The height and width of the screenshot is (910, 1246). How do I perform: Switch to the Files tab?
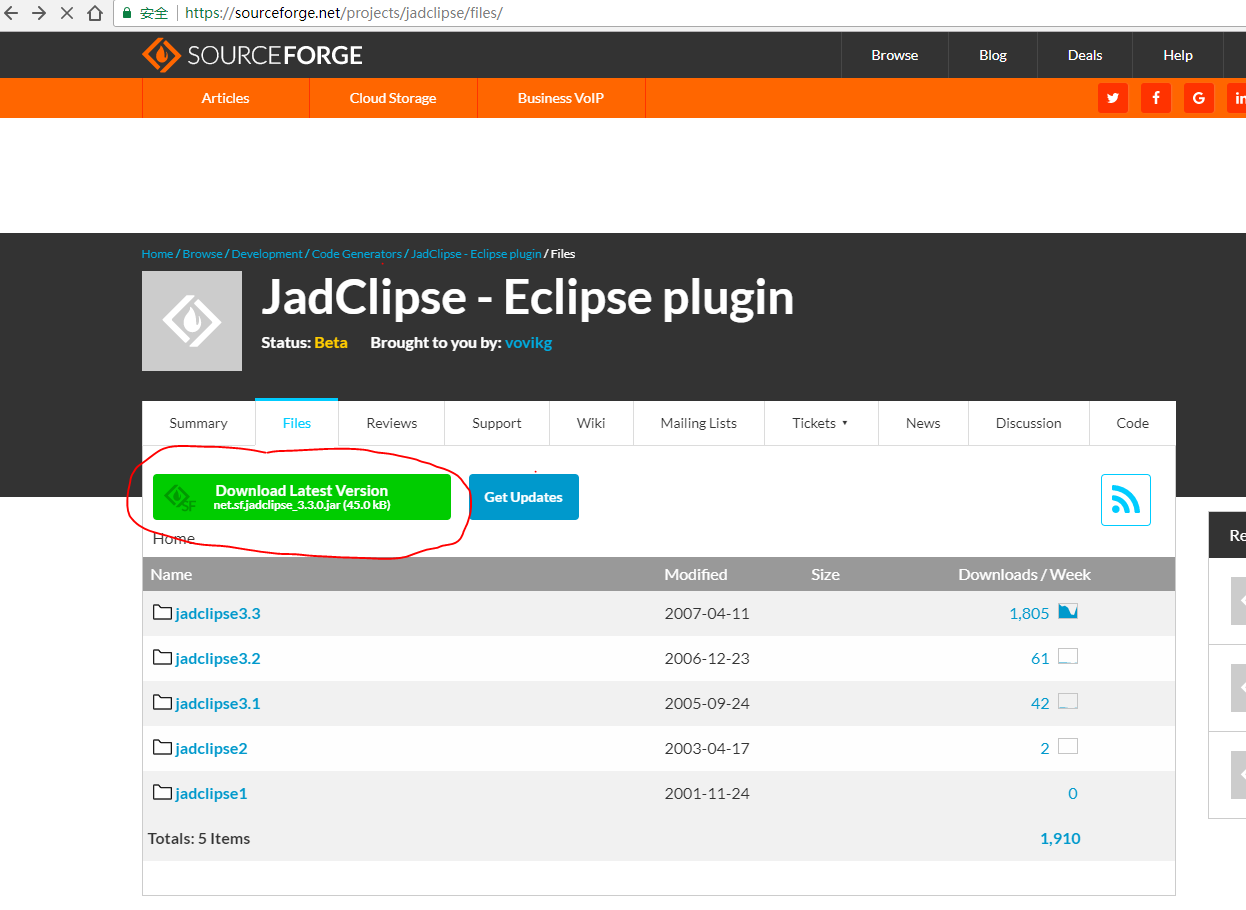click(297, 423)
